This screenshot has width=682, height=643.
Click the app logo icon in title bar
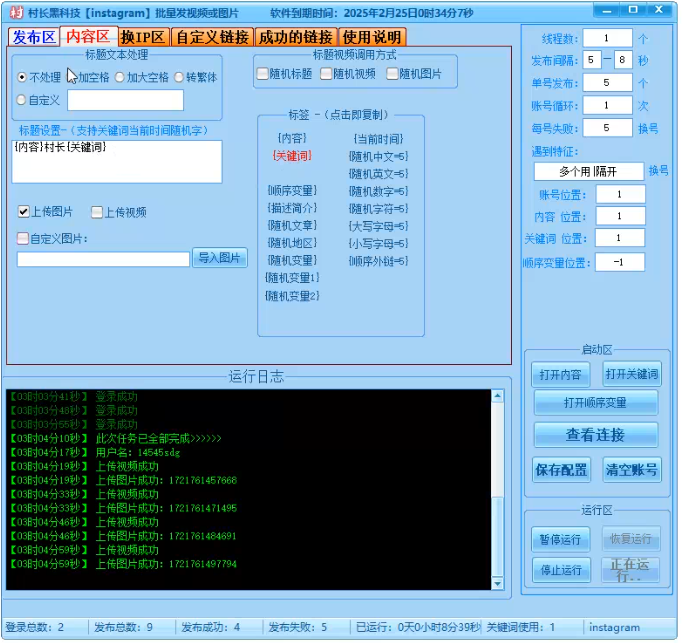coord(16,12)
